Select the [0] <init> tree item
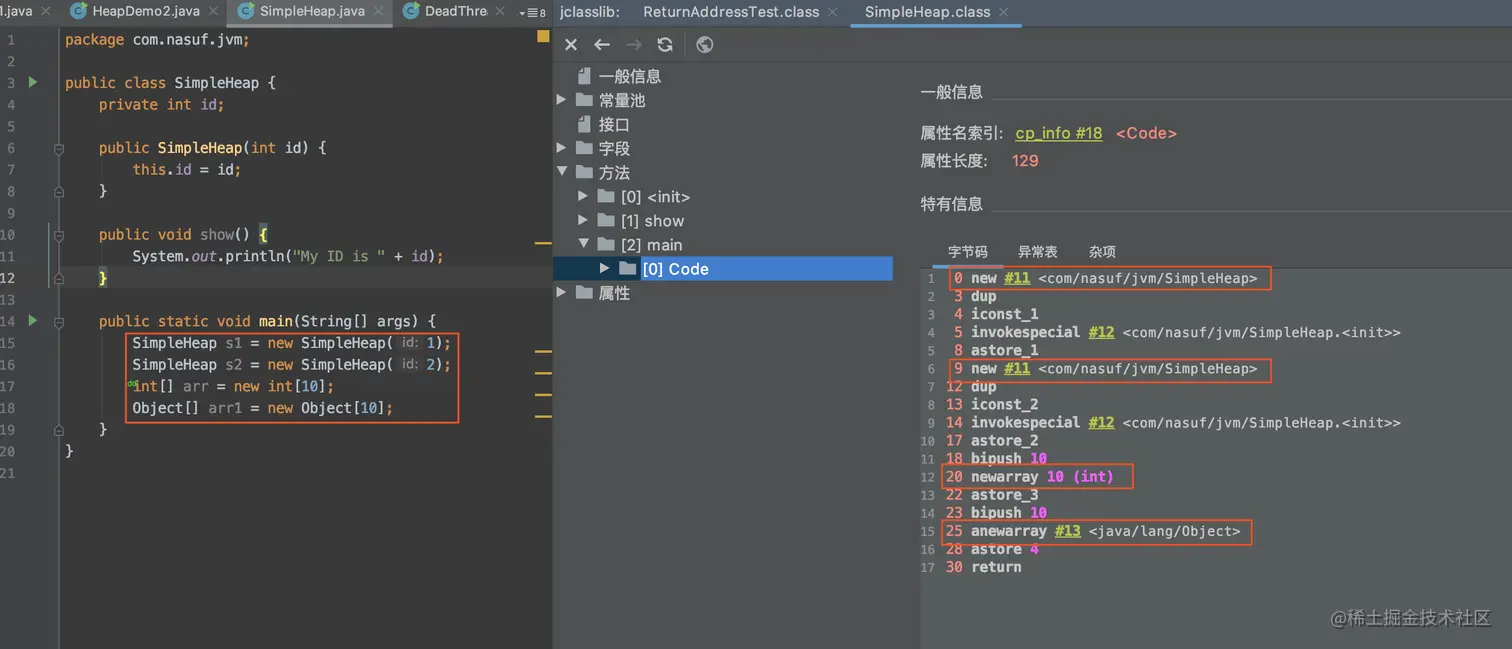Screen dimensions: 1512x649 (x=655, y=196)
